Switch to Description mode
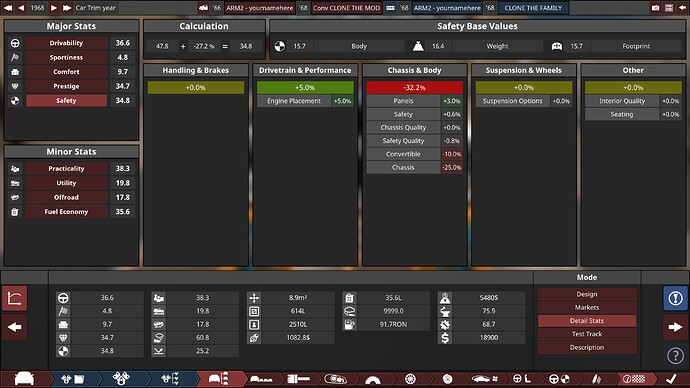 pyautogui.click(x=587, y=347)
